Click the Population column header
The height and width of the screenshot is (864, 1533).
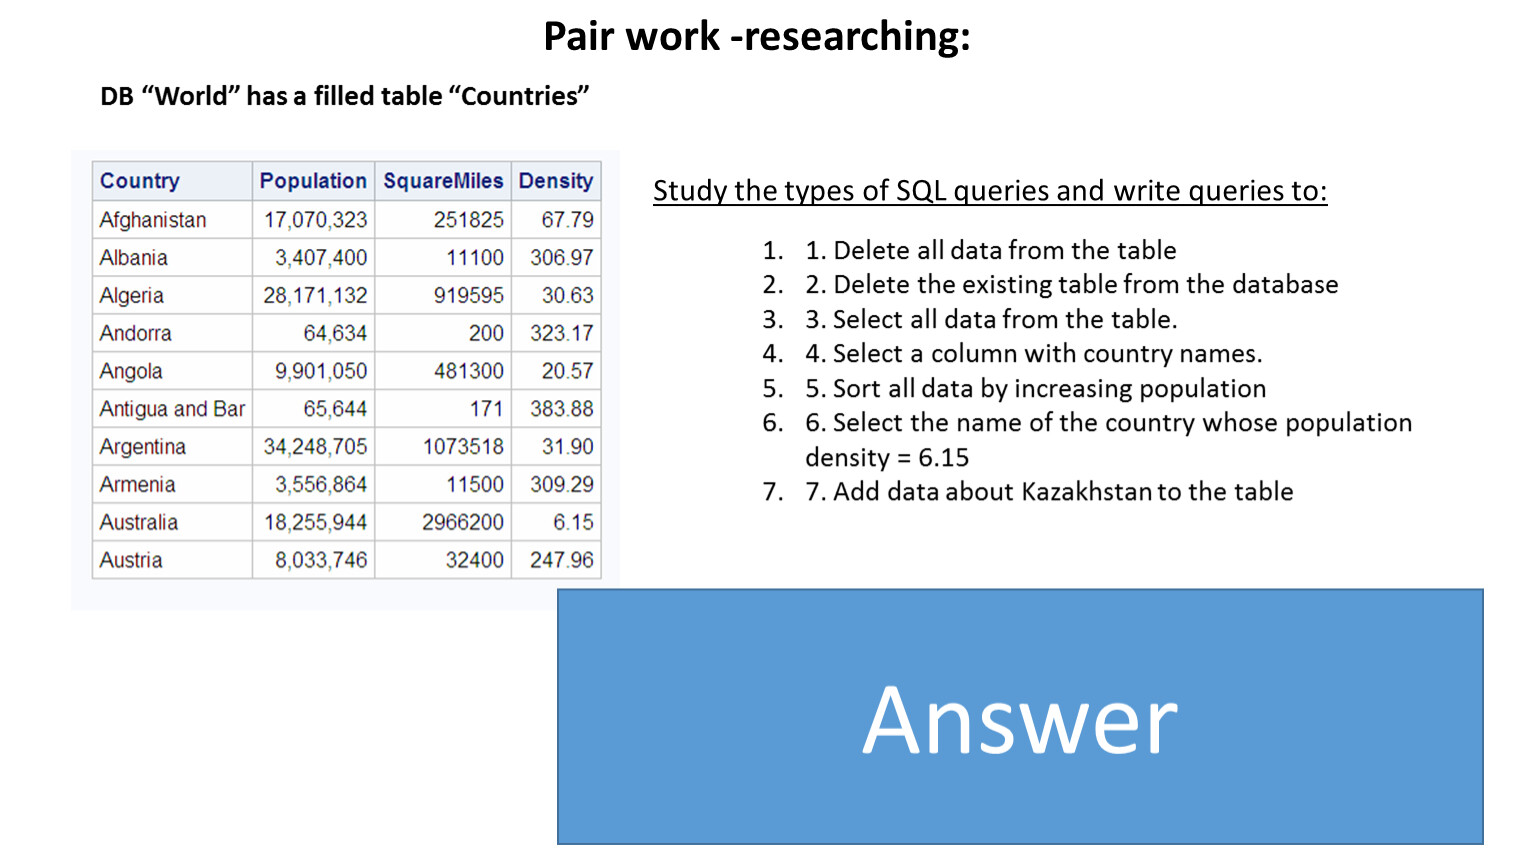coord(313,181)
